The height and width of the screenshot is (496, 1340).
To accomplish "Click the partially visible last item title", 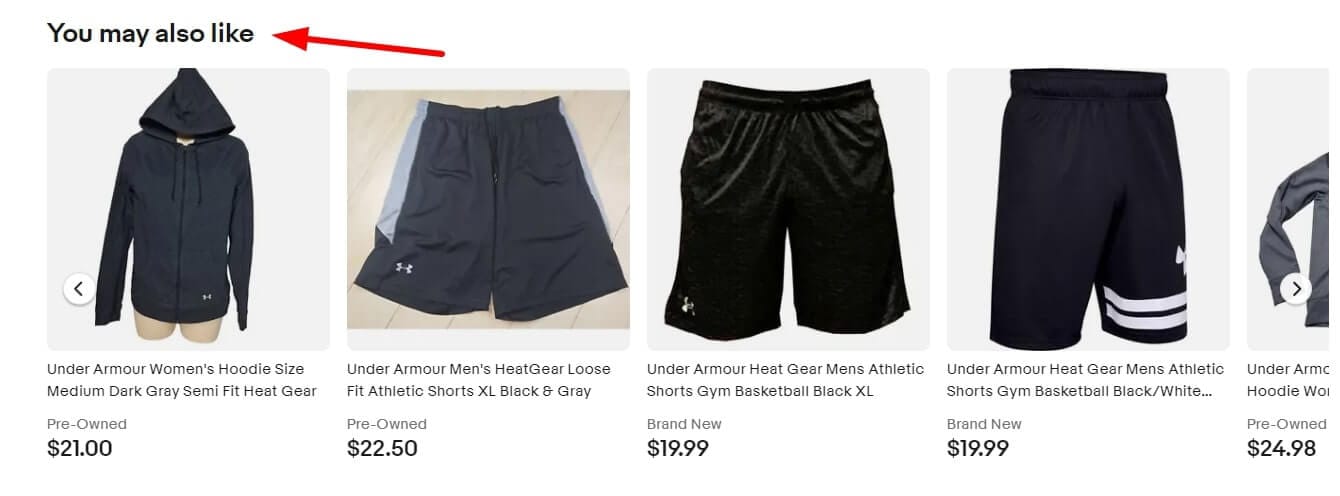I will pyautogui.click(x=1293, y=380).
